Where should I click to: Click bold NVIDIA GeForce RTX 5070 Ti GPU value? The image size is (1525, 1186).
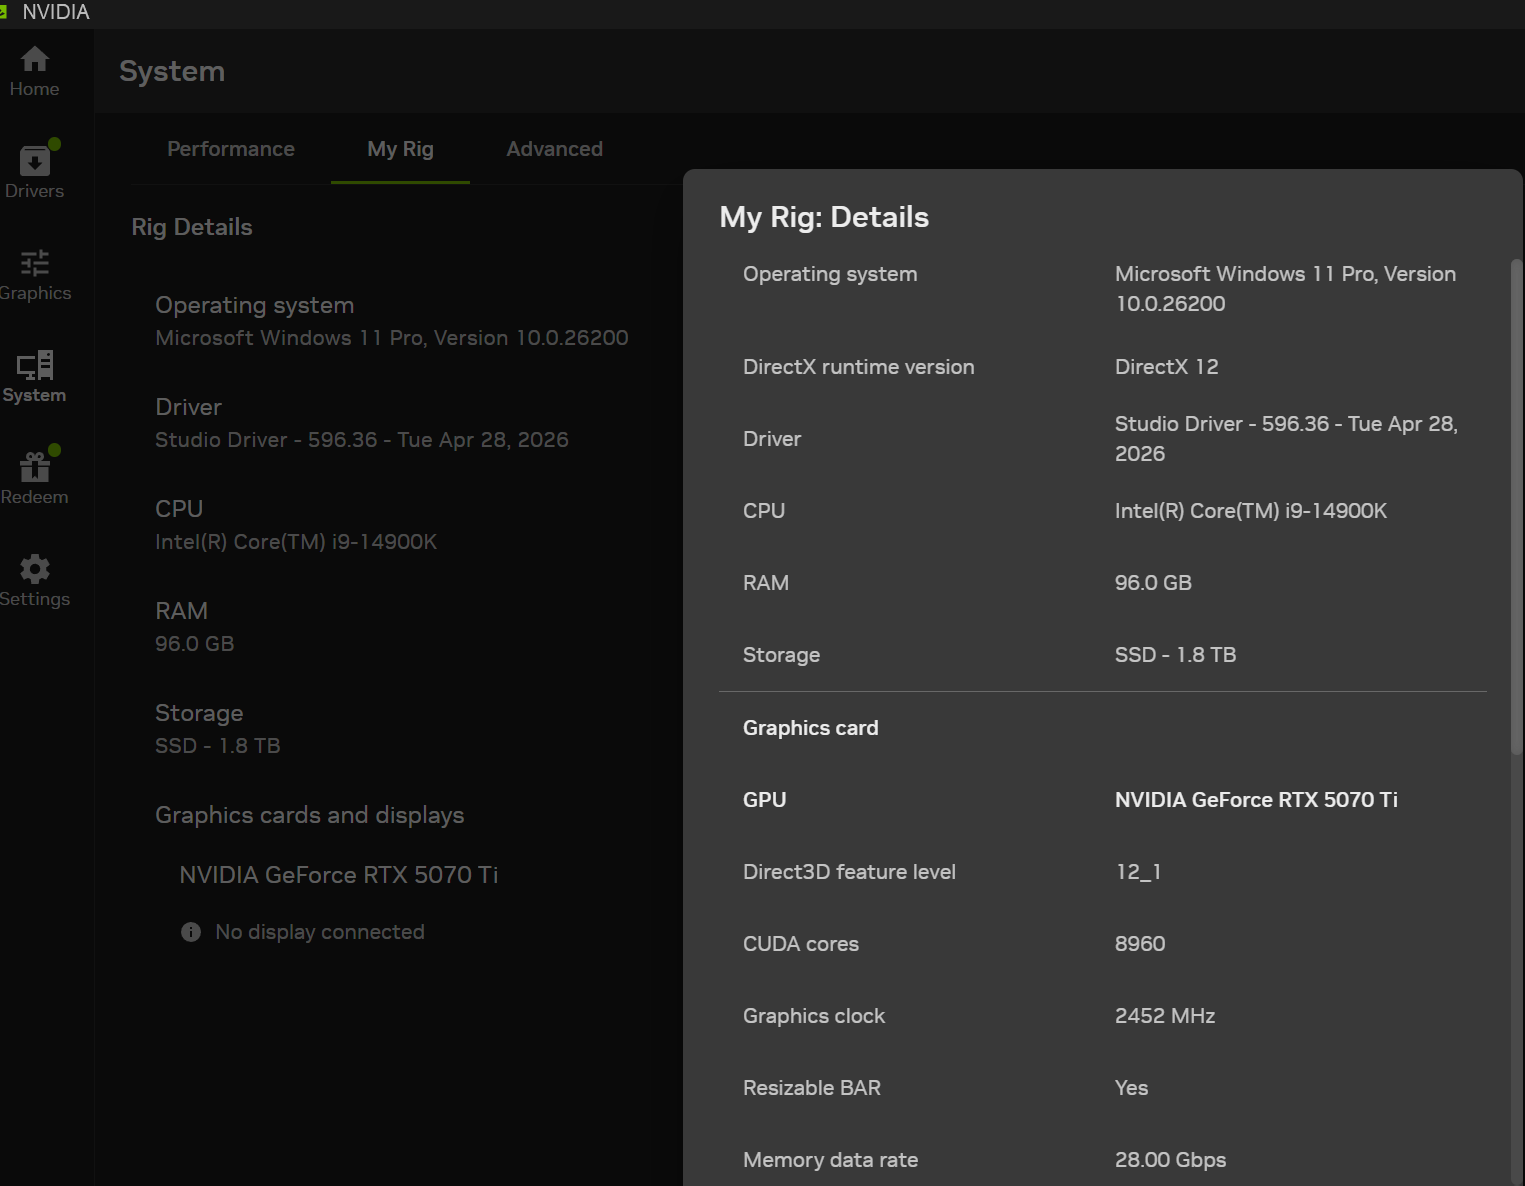(1257, 800)
